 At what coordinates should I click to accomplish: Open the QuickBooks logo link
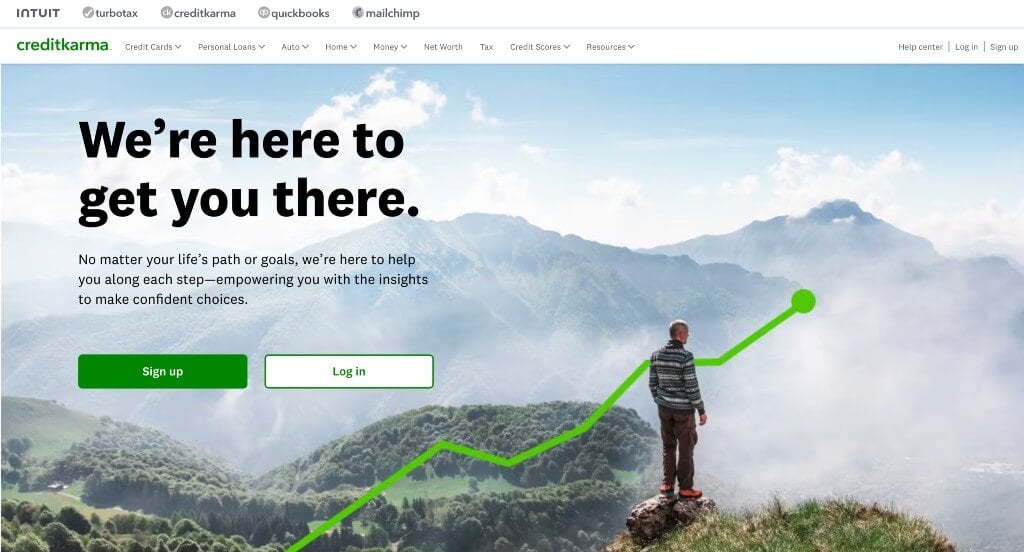click(x=294, y=13)
